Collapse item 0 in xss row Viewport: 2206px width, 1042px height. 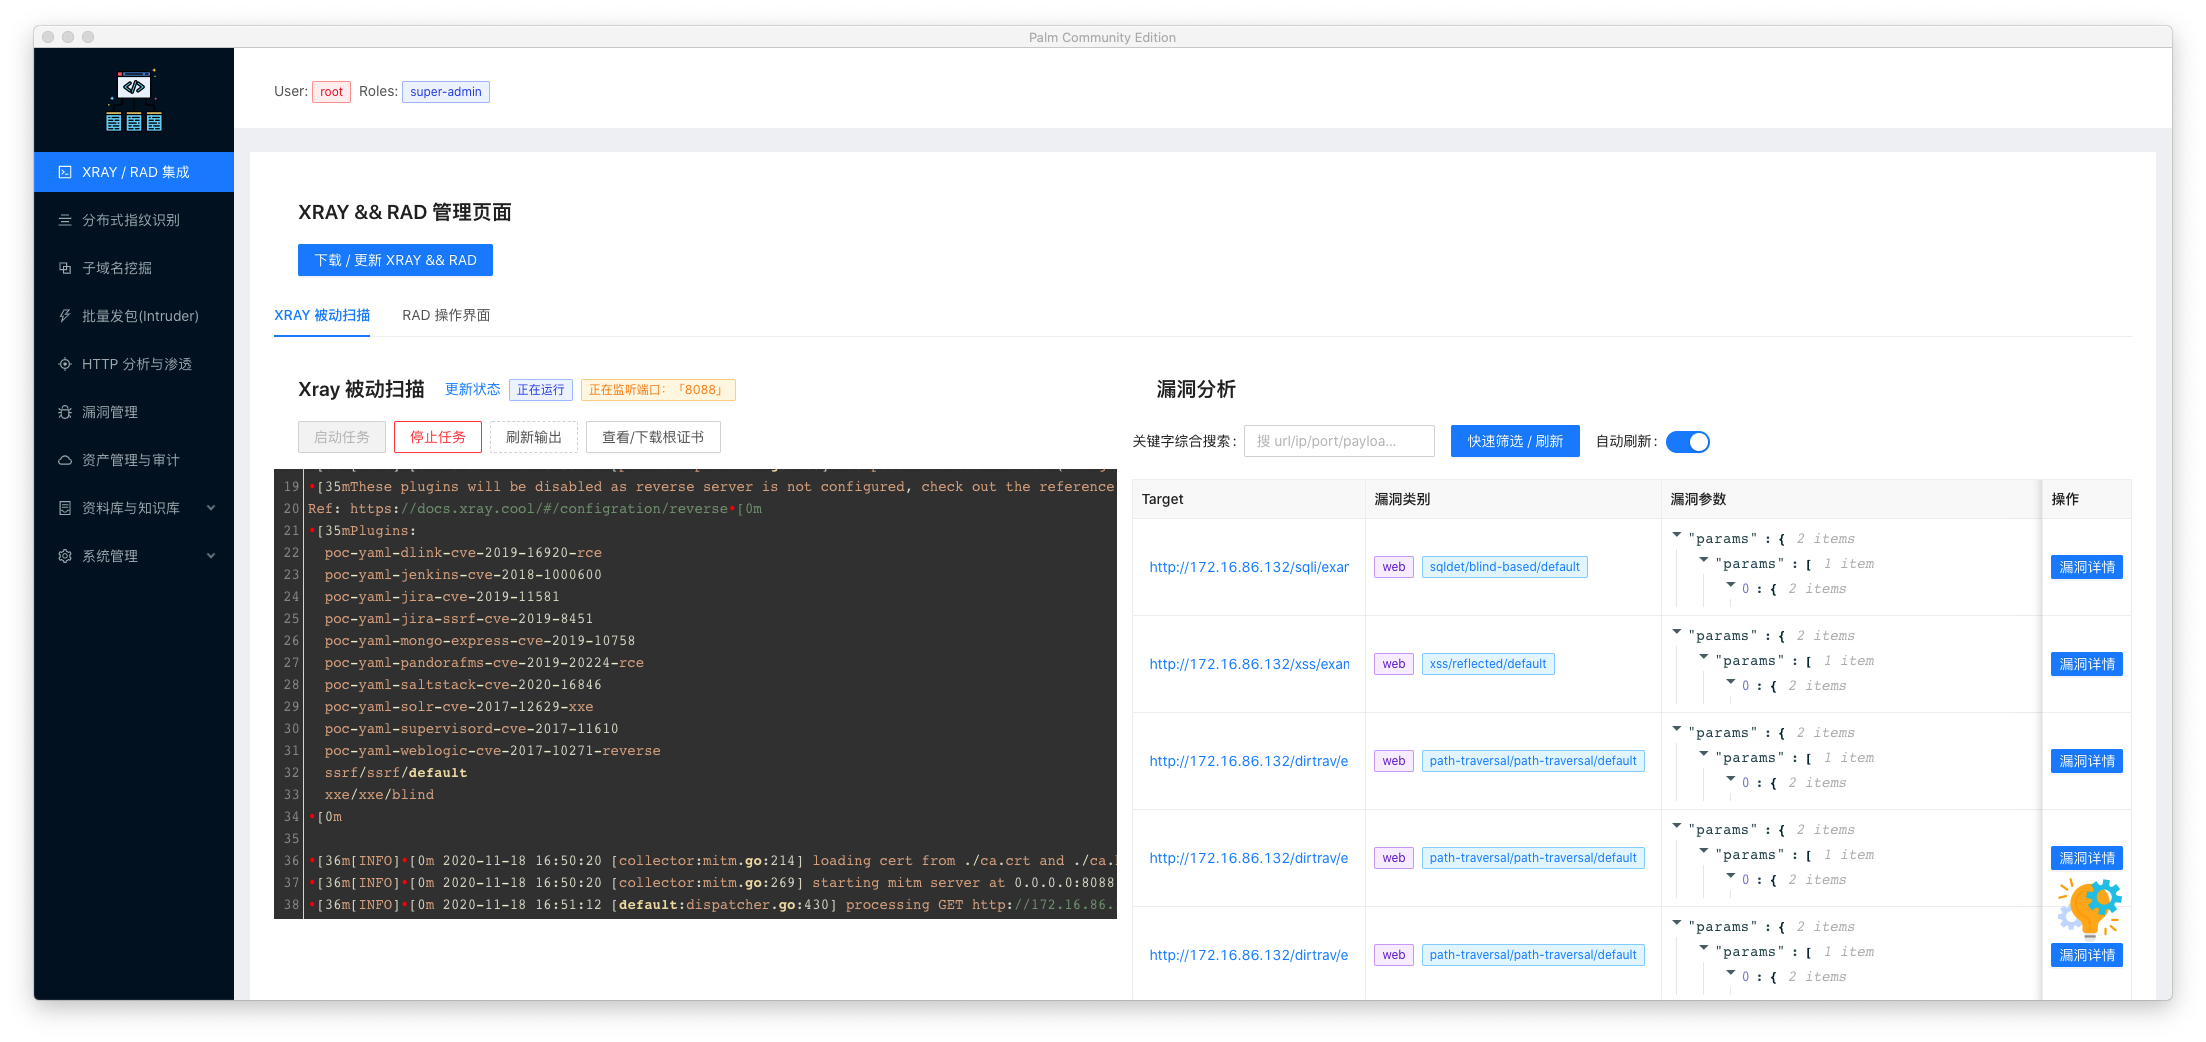pyautogui.click(x=1731, y=683)
